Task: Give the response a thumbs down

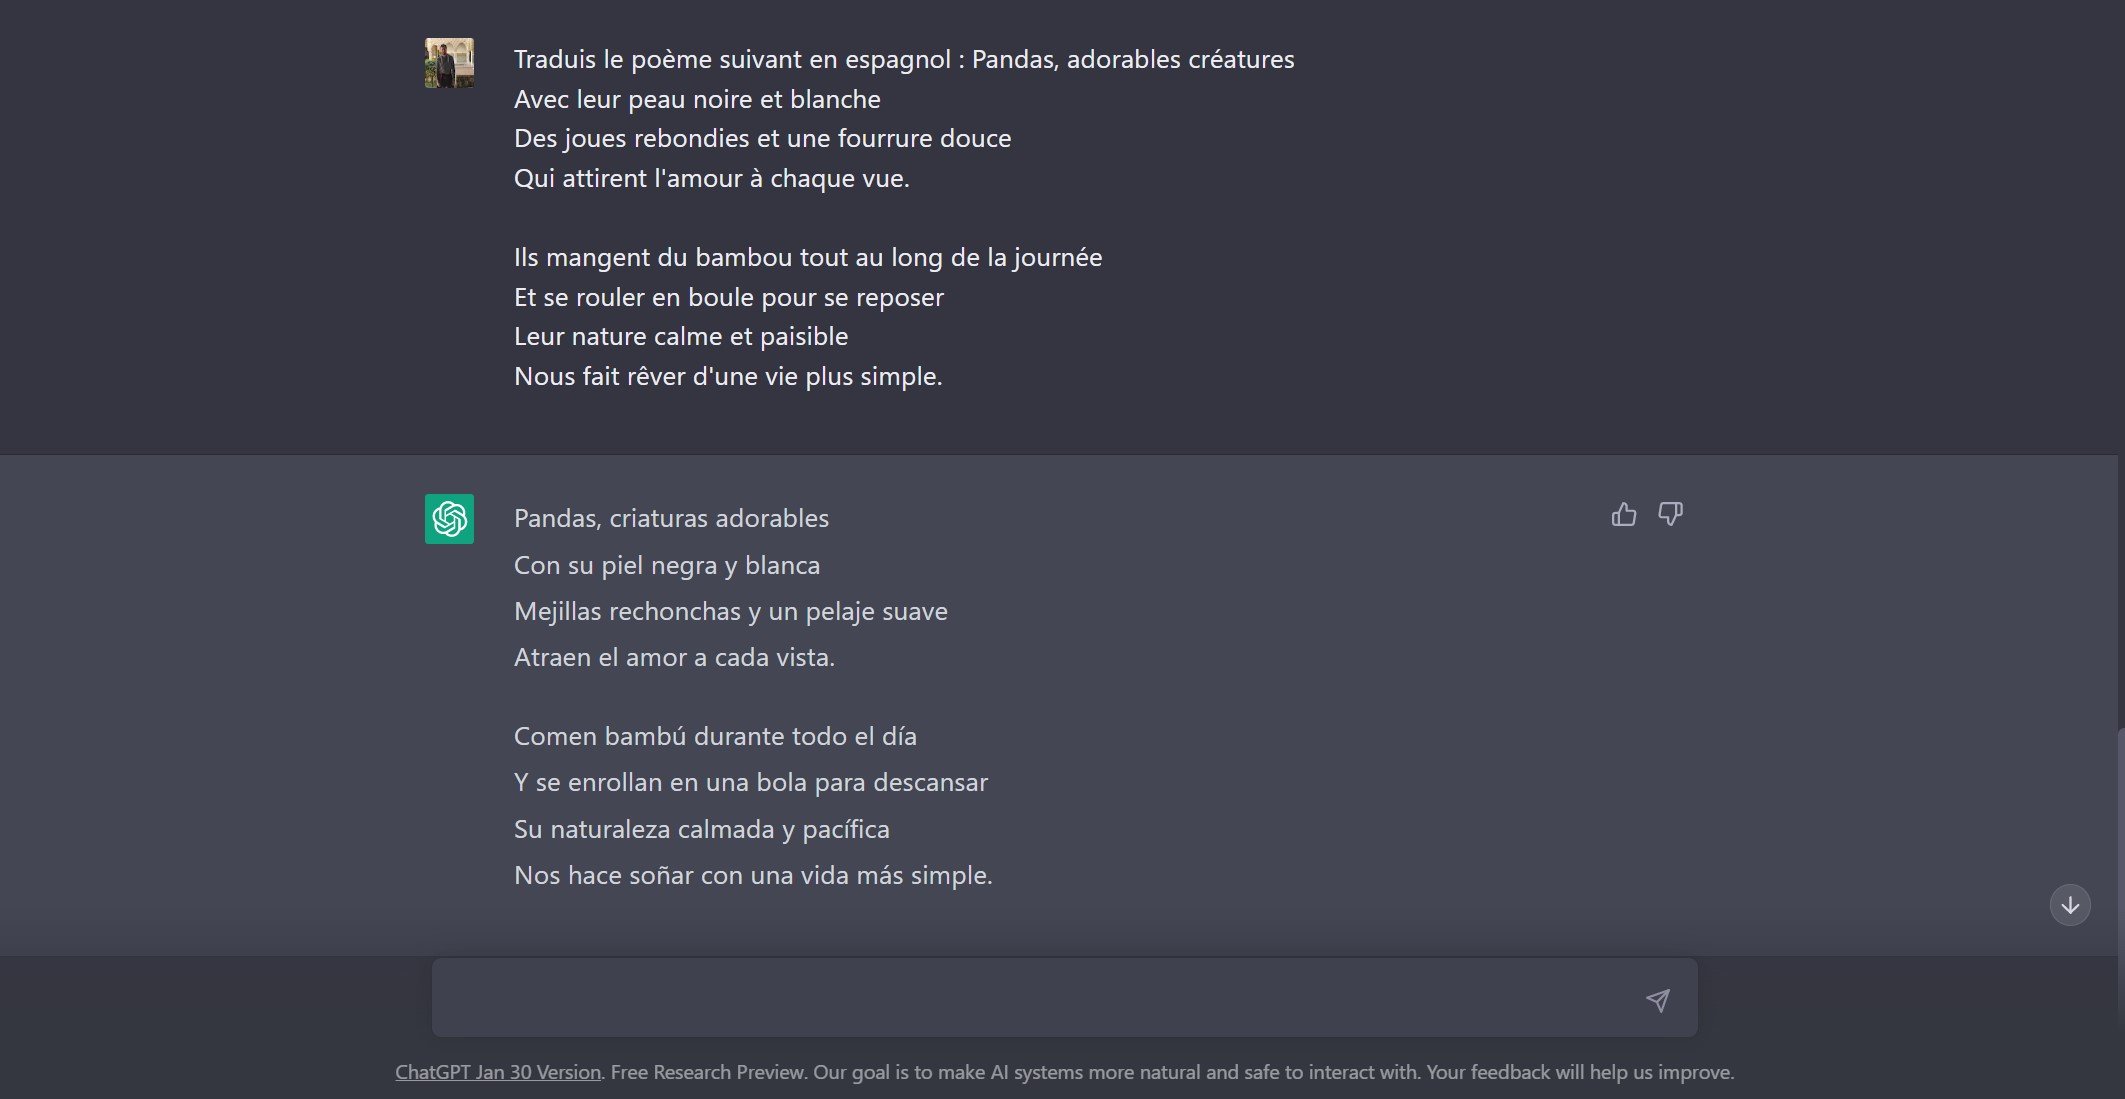Action: coord(1670,514)
